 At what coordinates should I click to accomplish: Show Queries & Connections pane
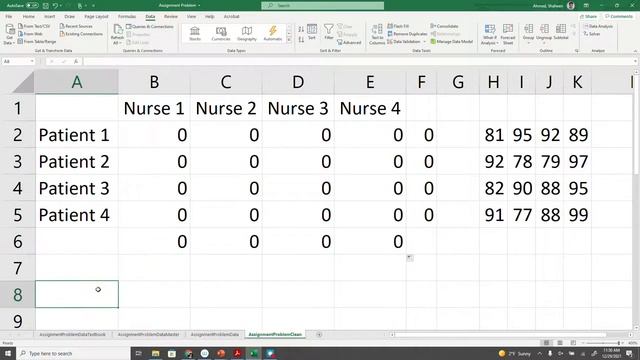pos(150,27)
